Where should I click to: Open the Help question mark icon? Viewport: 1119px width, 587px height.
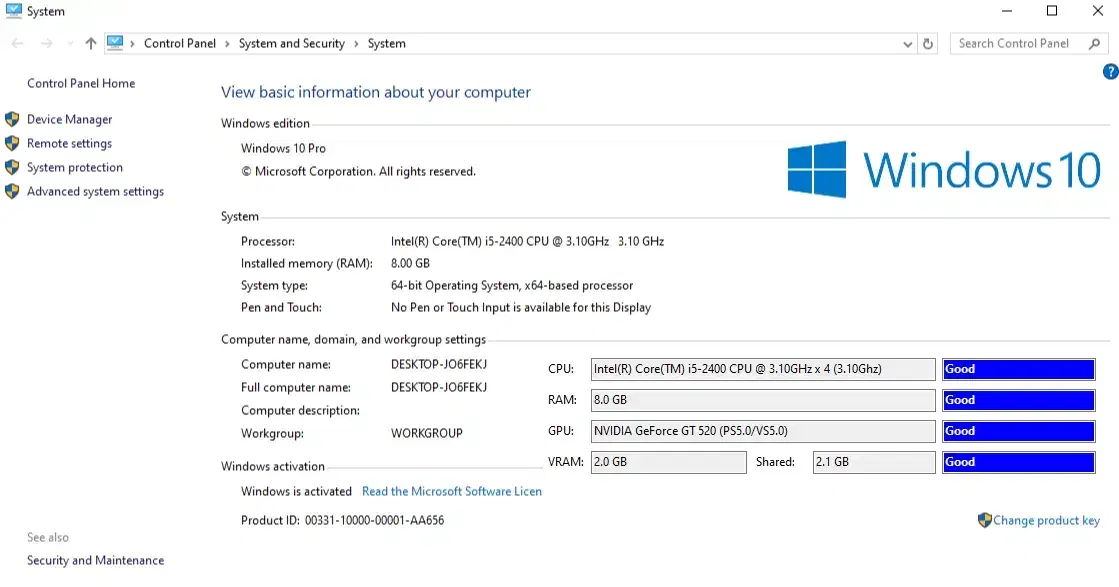pyautogui.click(x=1110, y=72)
